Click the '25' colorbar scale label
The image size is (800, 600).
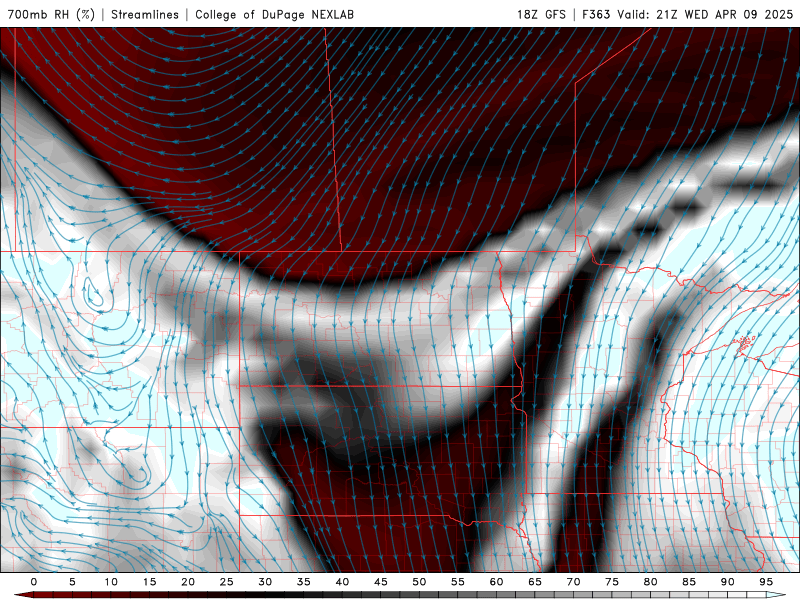[x=227, y=582]
